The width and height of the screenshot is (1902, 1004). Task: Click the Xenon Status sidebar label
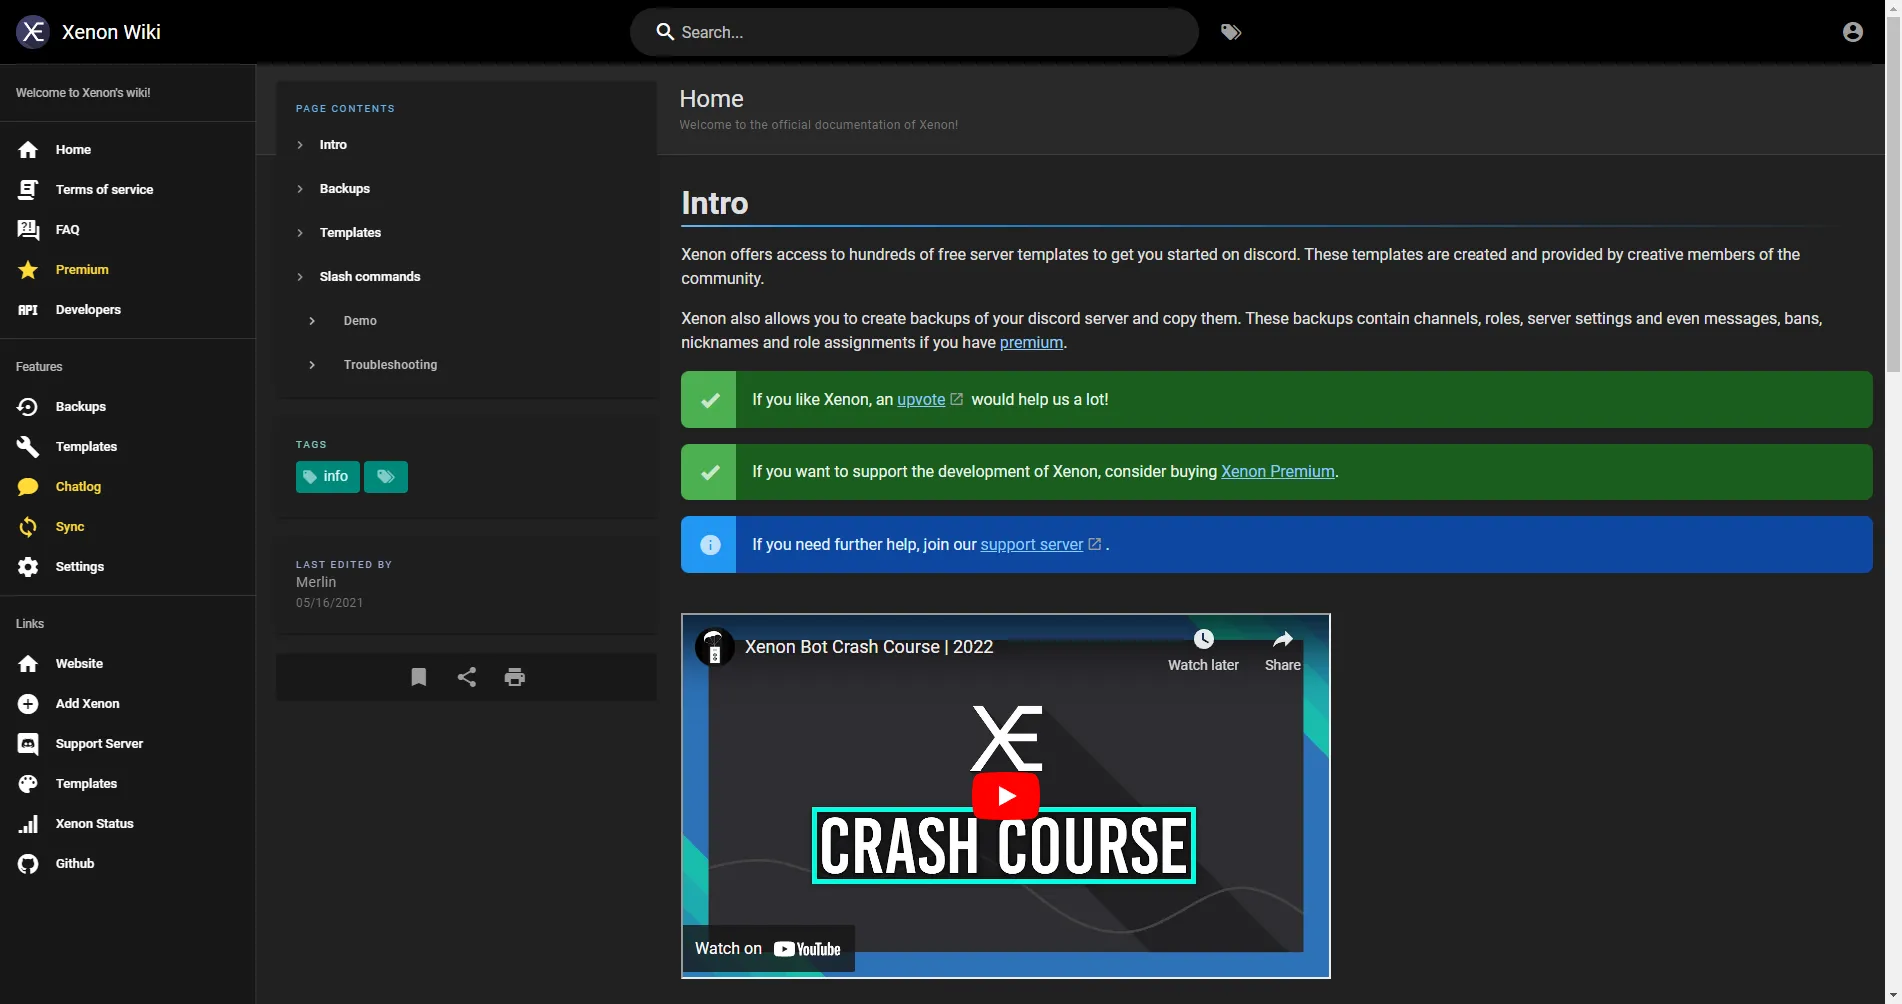(95, 824)
